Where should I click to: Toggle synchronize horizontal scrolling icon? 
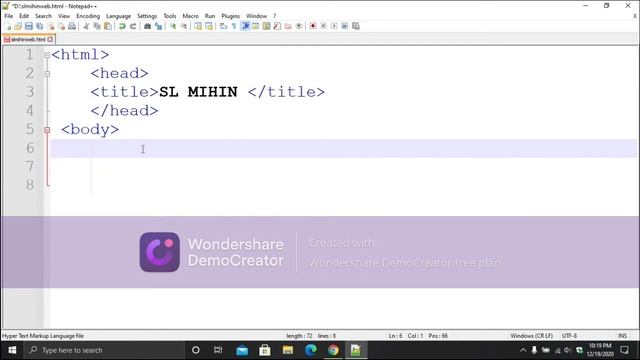[209, 26]
